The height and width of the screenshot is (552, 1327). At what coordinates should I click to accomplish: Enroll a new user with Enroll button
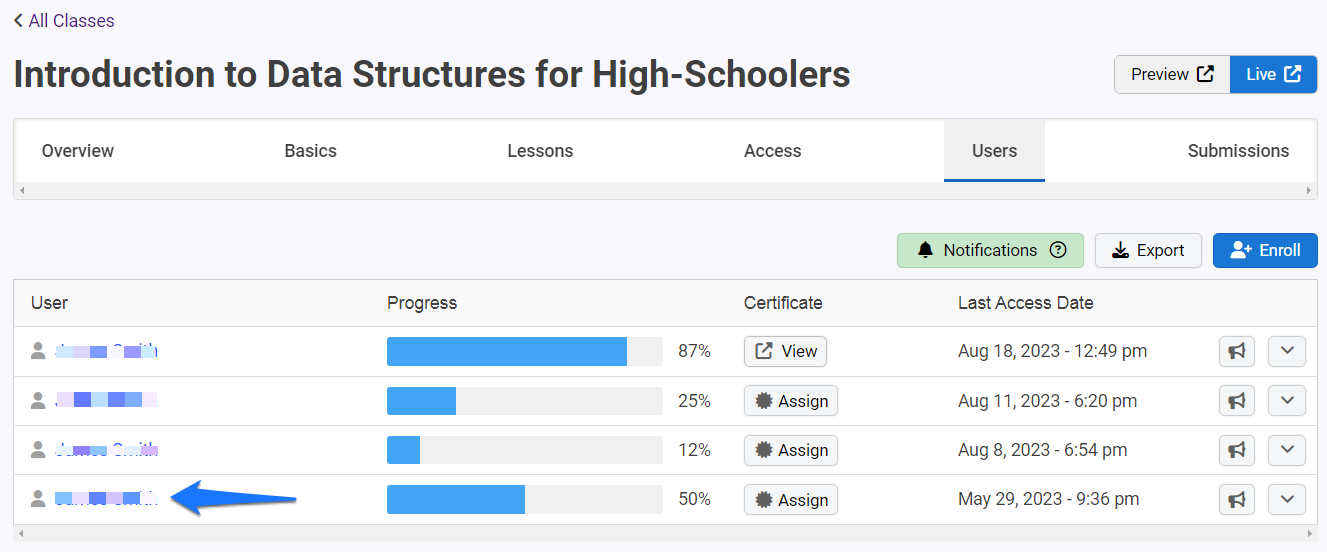[1265, 250]
